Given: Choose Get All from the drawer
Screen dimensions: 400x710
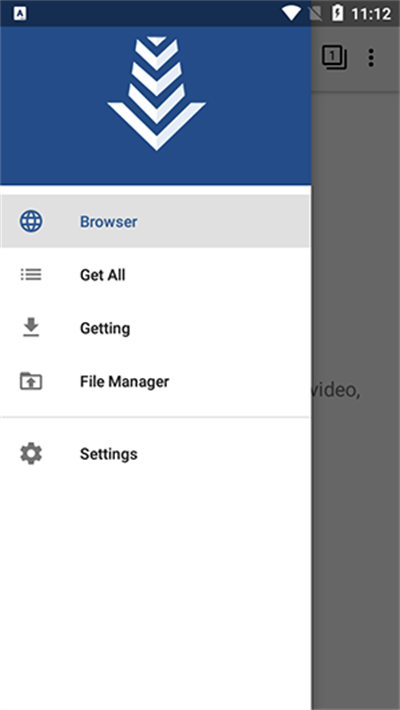Looking at the screenshot, I should pyautogui.click(x=103, y=275).
